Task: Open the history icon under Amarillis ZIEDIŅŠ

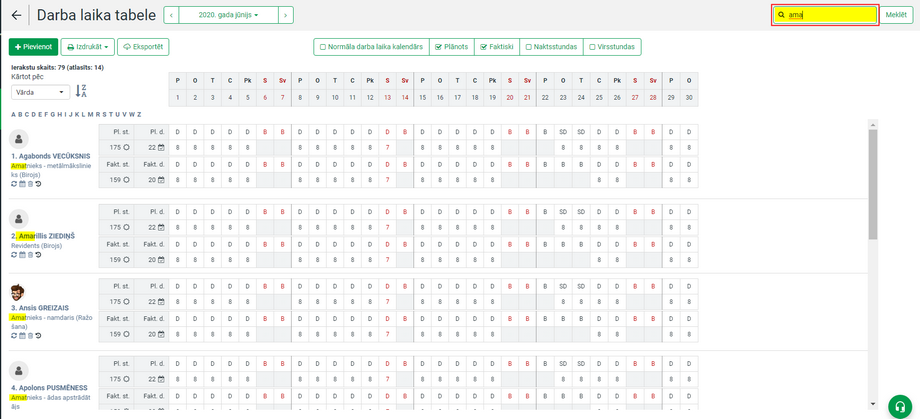Action: 38,255
